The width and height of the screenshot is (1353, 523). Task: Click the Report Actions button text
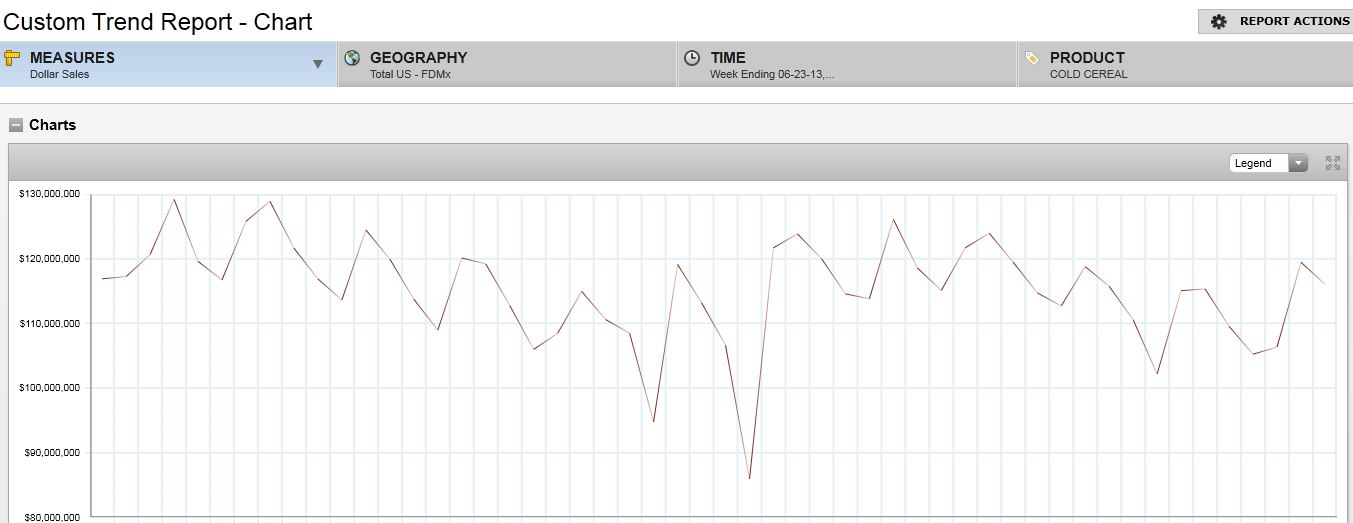click(1294, 21)
